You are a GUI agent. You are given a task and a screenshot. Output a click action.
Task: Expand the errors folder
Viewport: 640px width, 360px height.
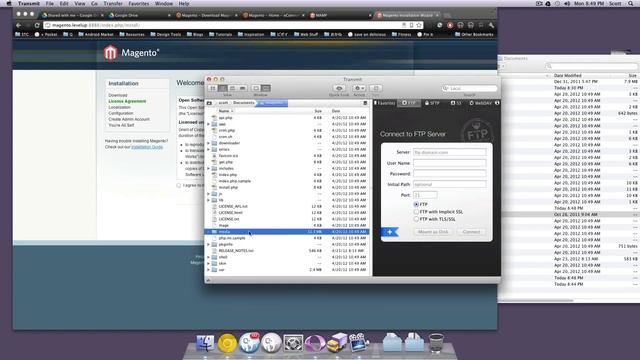[209, 149]
